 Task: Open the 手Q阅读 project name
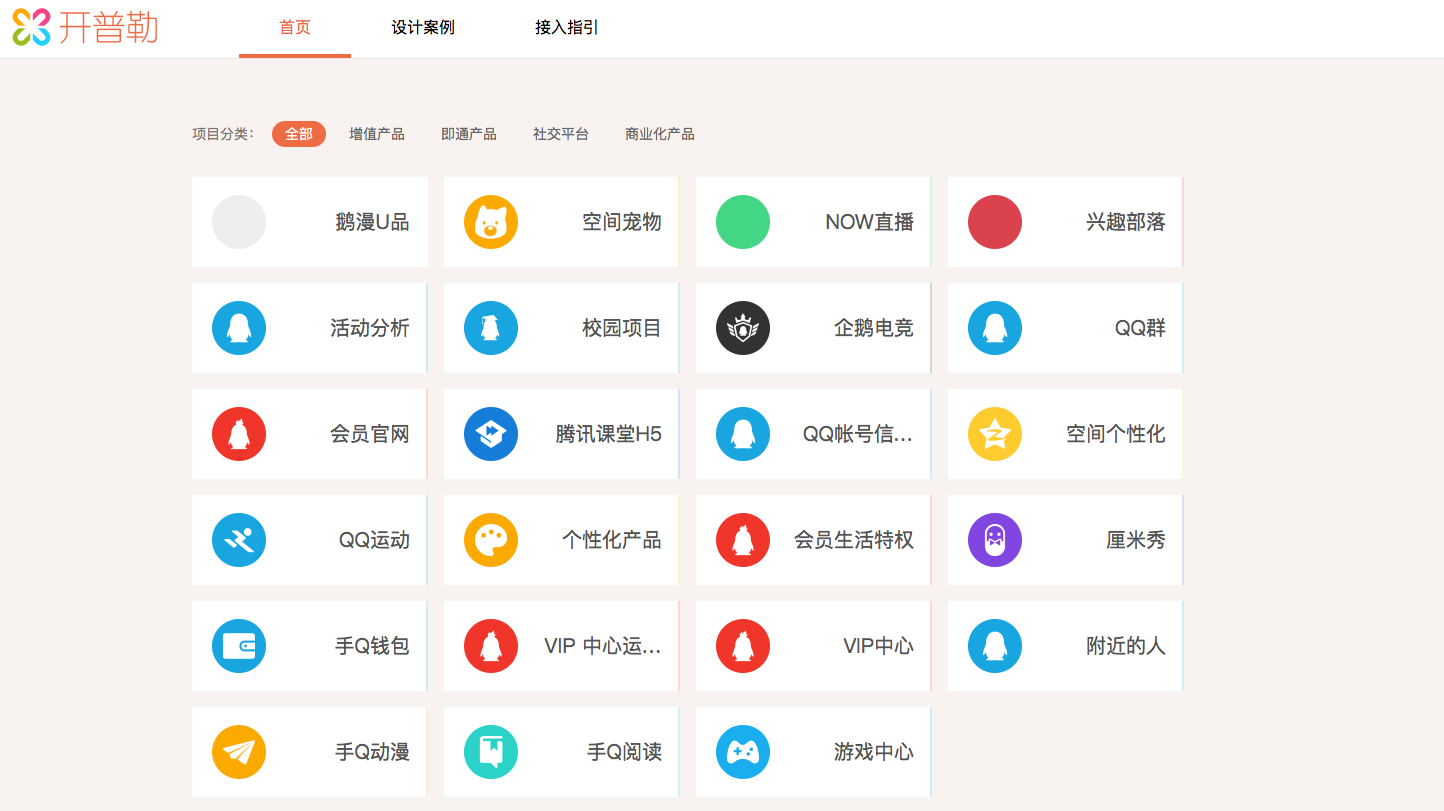tap(624, 752)
